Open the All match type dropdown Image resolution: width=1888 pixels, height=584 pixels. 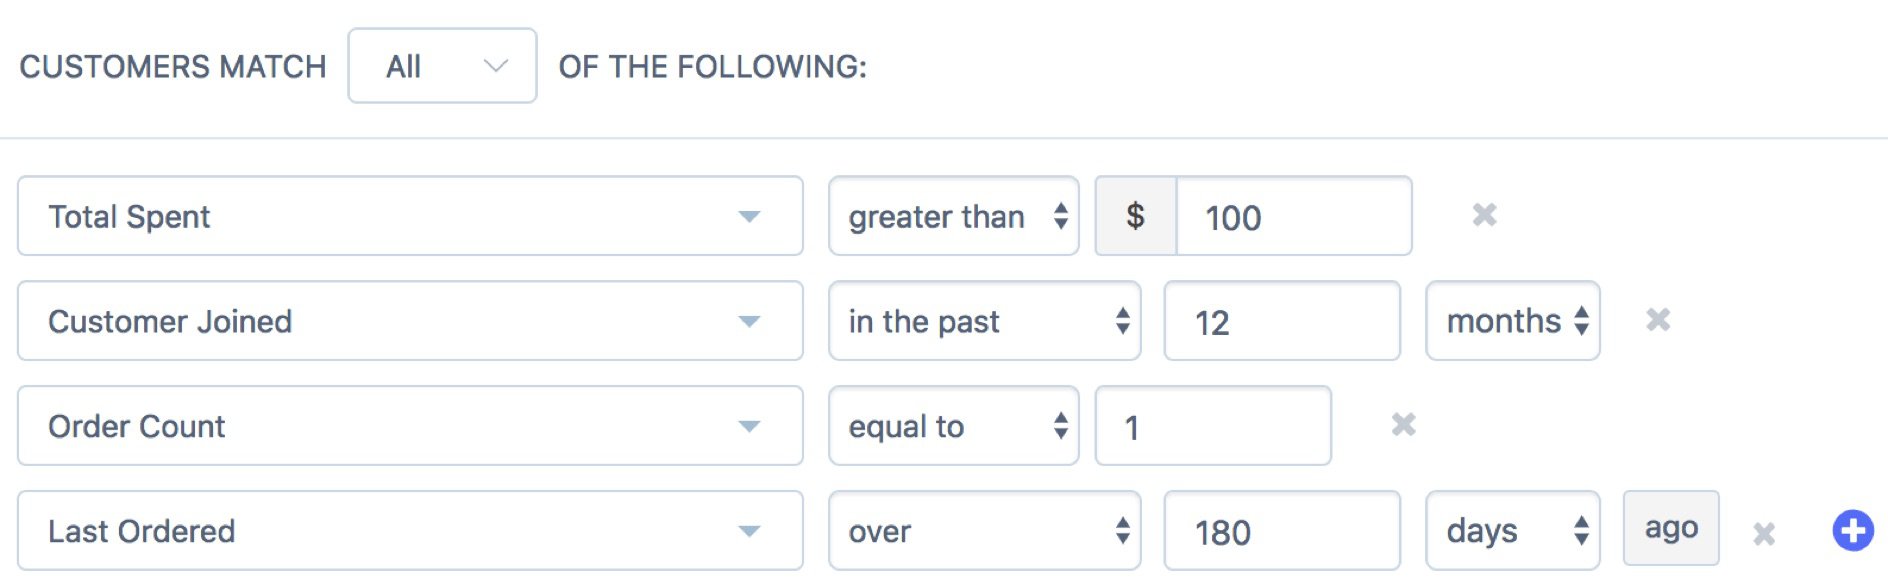442,66
